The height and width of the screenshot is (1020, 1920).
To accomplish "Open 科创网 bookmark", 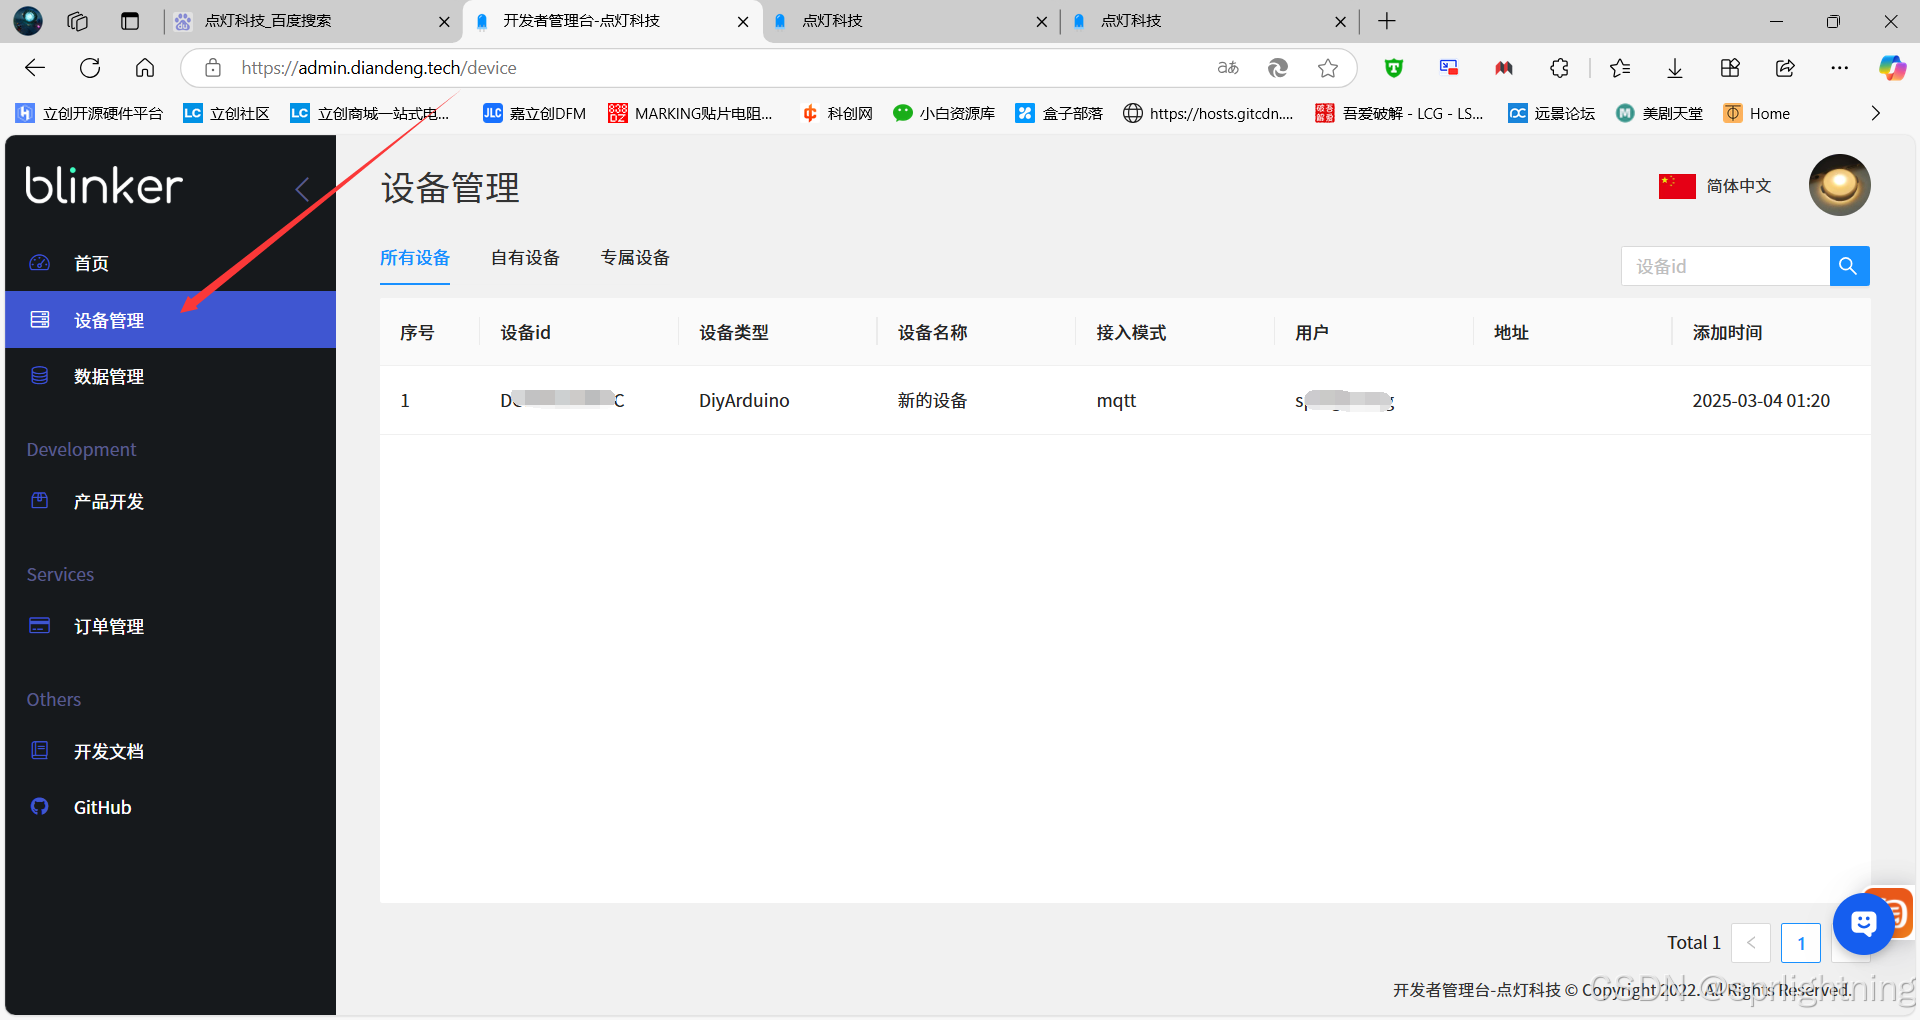I will point(838,113).
